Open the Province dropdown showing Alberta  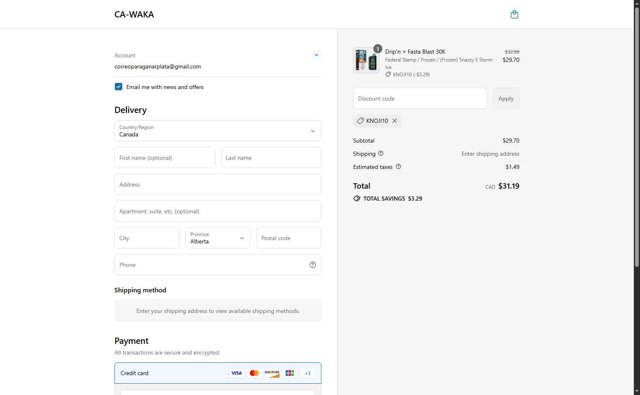click(x=218, y=238)
